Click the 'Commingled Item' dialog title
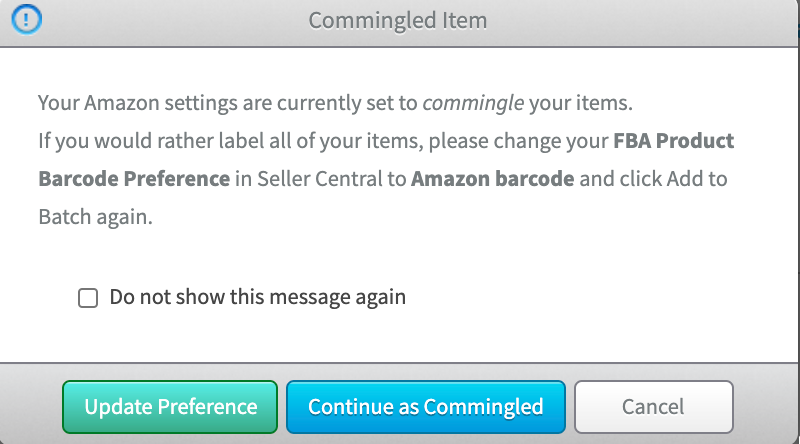 point(398,20)
